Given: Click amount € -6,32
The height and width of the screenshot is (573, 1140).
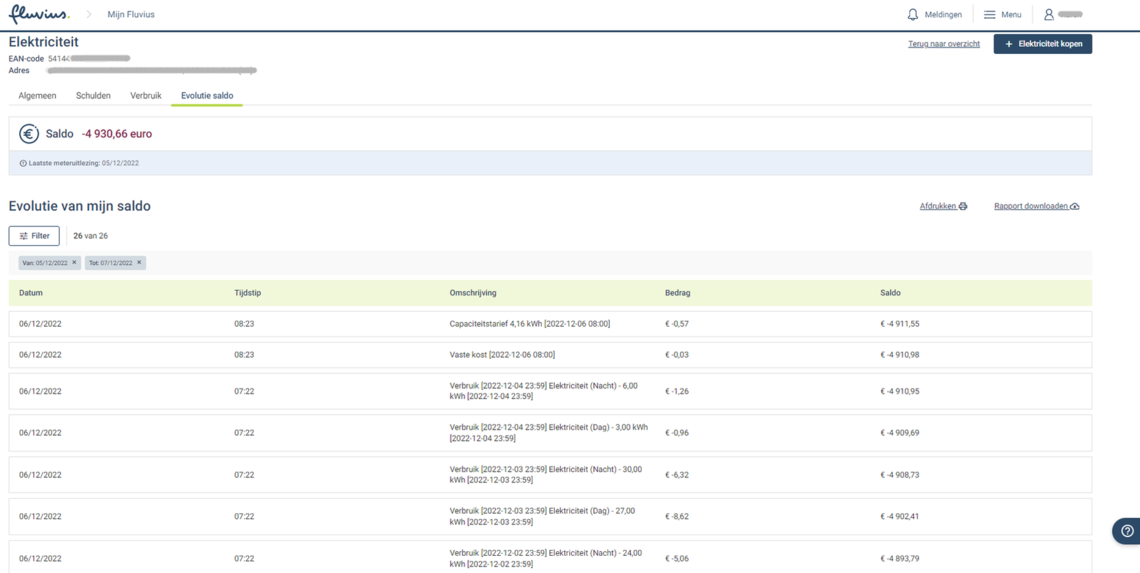Looking at the screenshot, I should coord(677,475).
